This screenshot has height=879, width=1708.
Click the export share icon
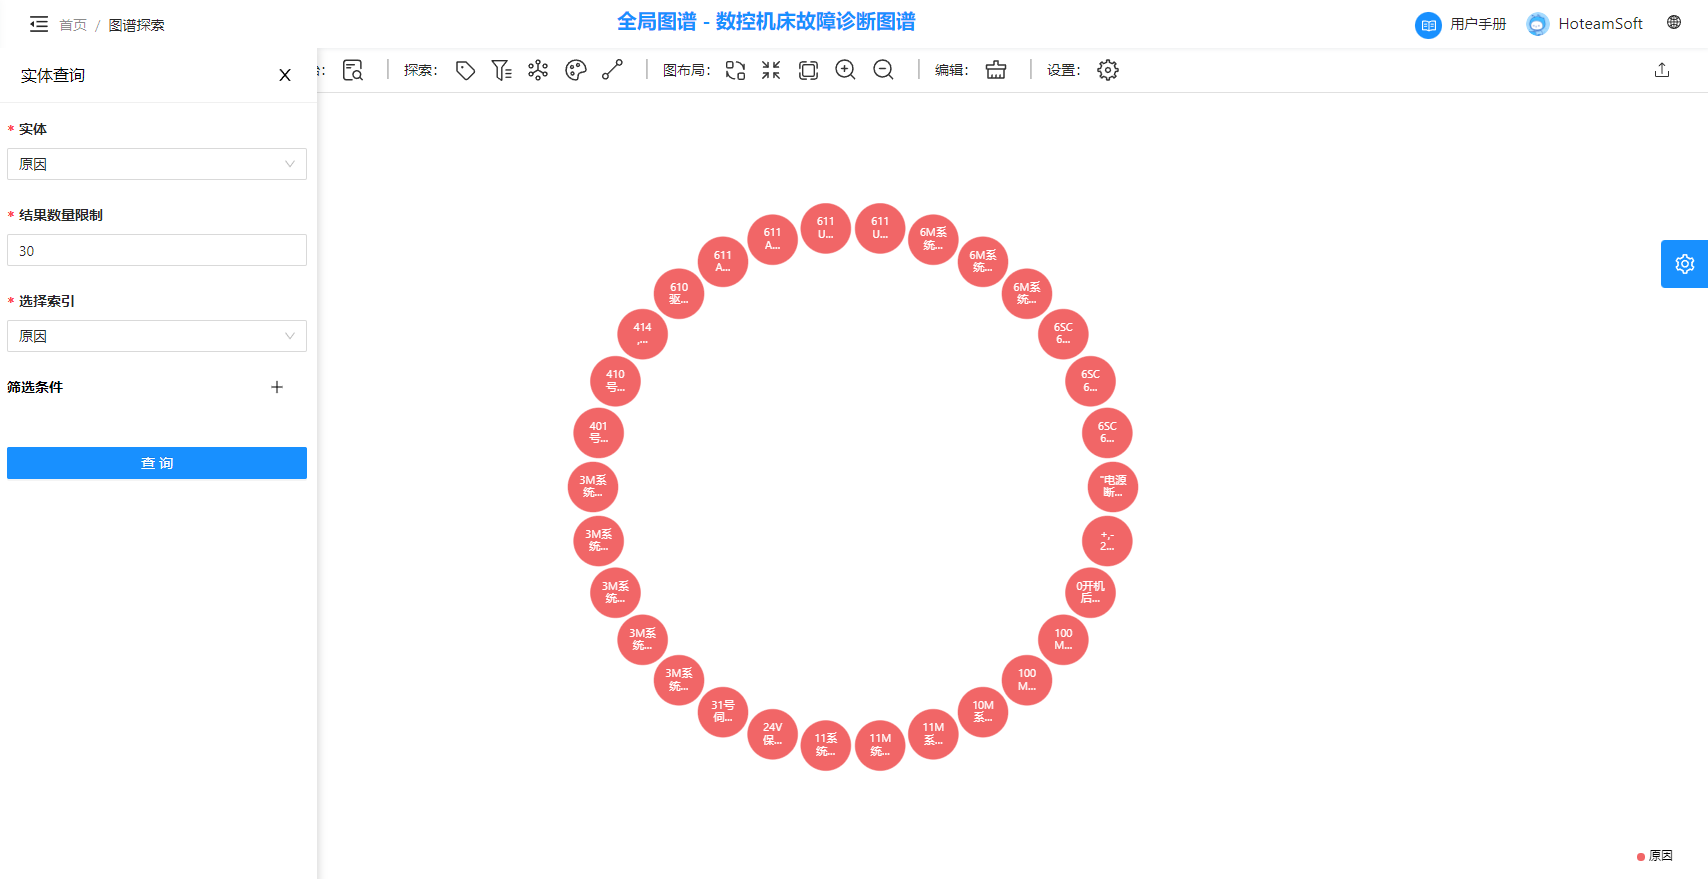pos(1662,70)
